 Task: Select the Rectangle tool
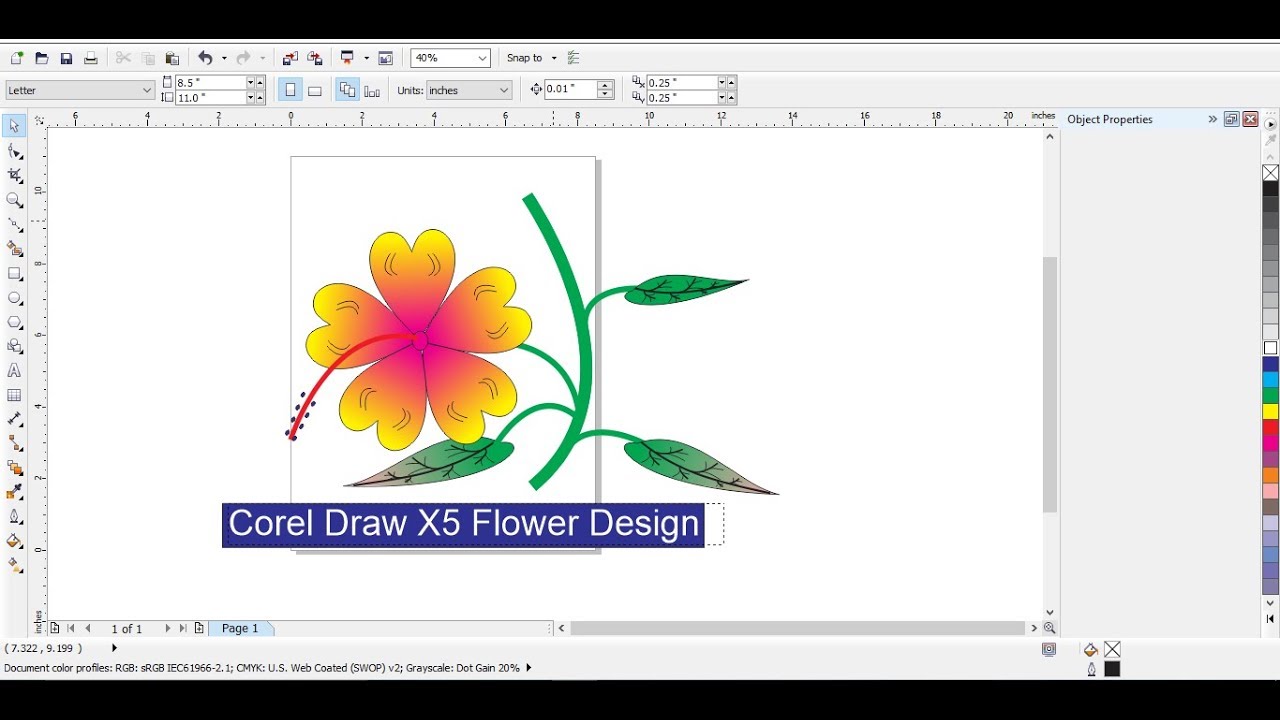[14, 273]
